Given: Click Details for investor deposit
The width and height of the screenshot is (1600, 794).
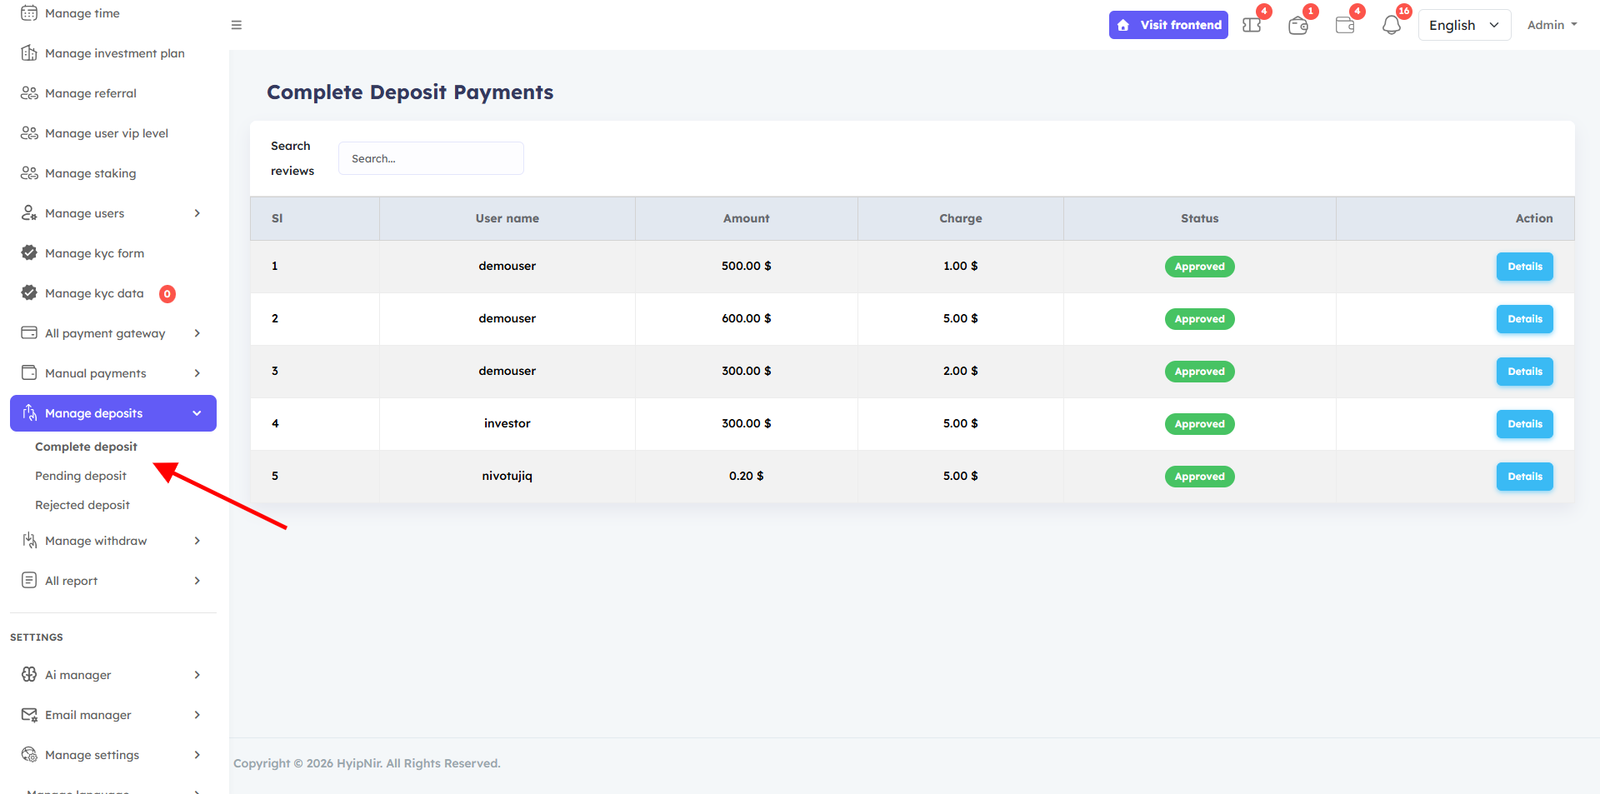Looking at the screenshot, I should (x=1524, y=424).
